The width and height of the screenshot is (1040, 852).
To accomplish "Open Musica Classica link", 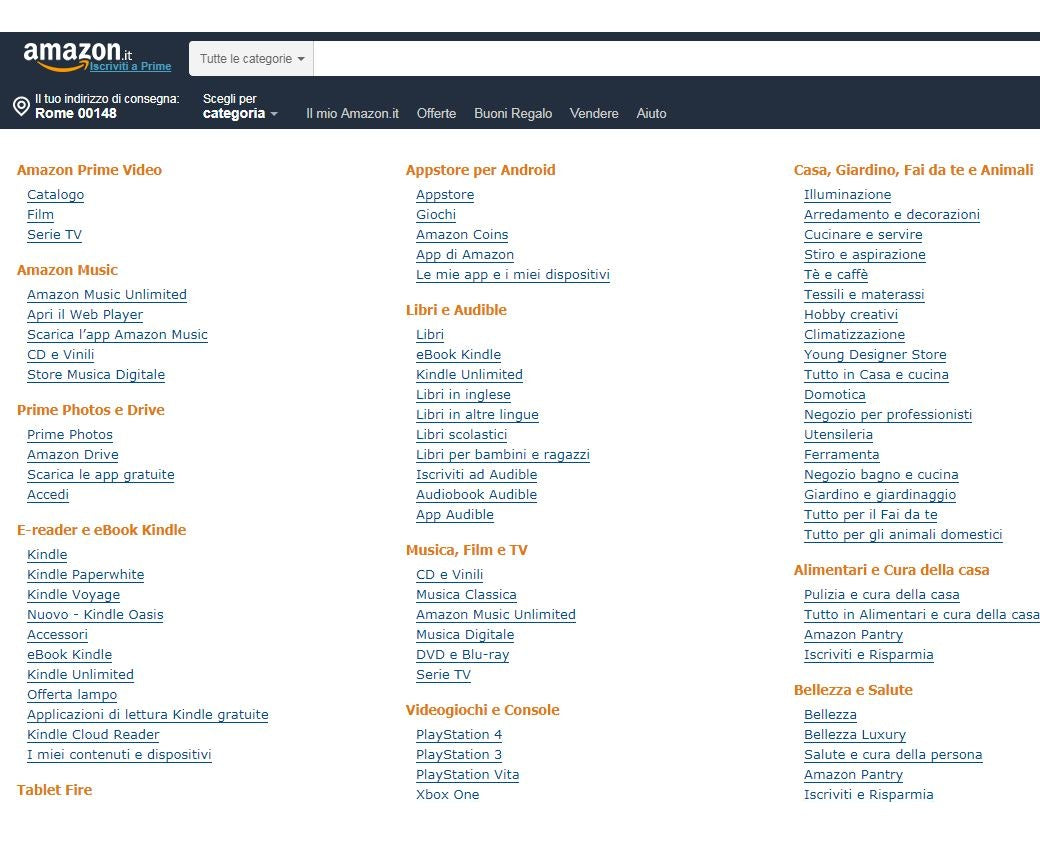I will point(466,595).
